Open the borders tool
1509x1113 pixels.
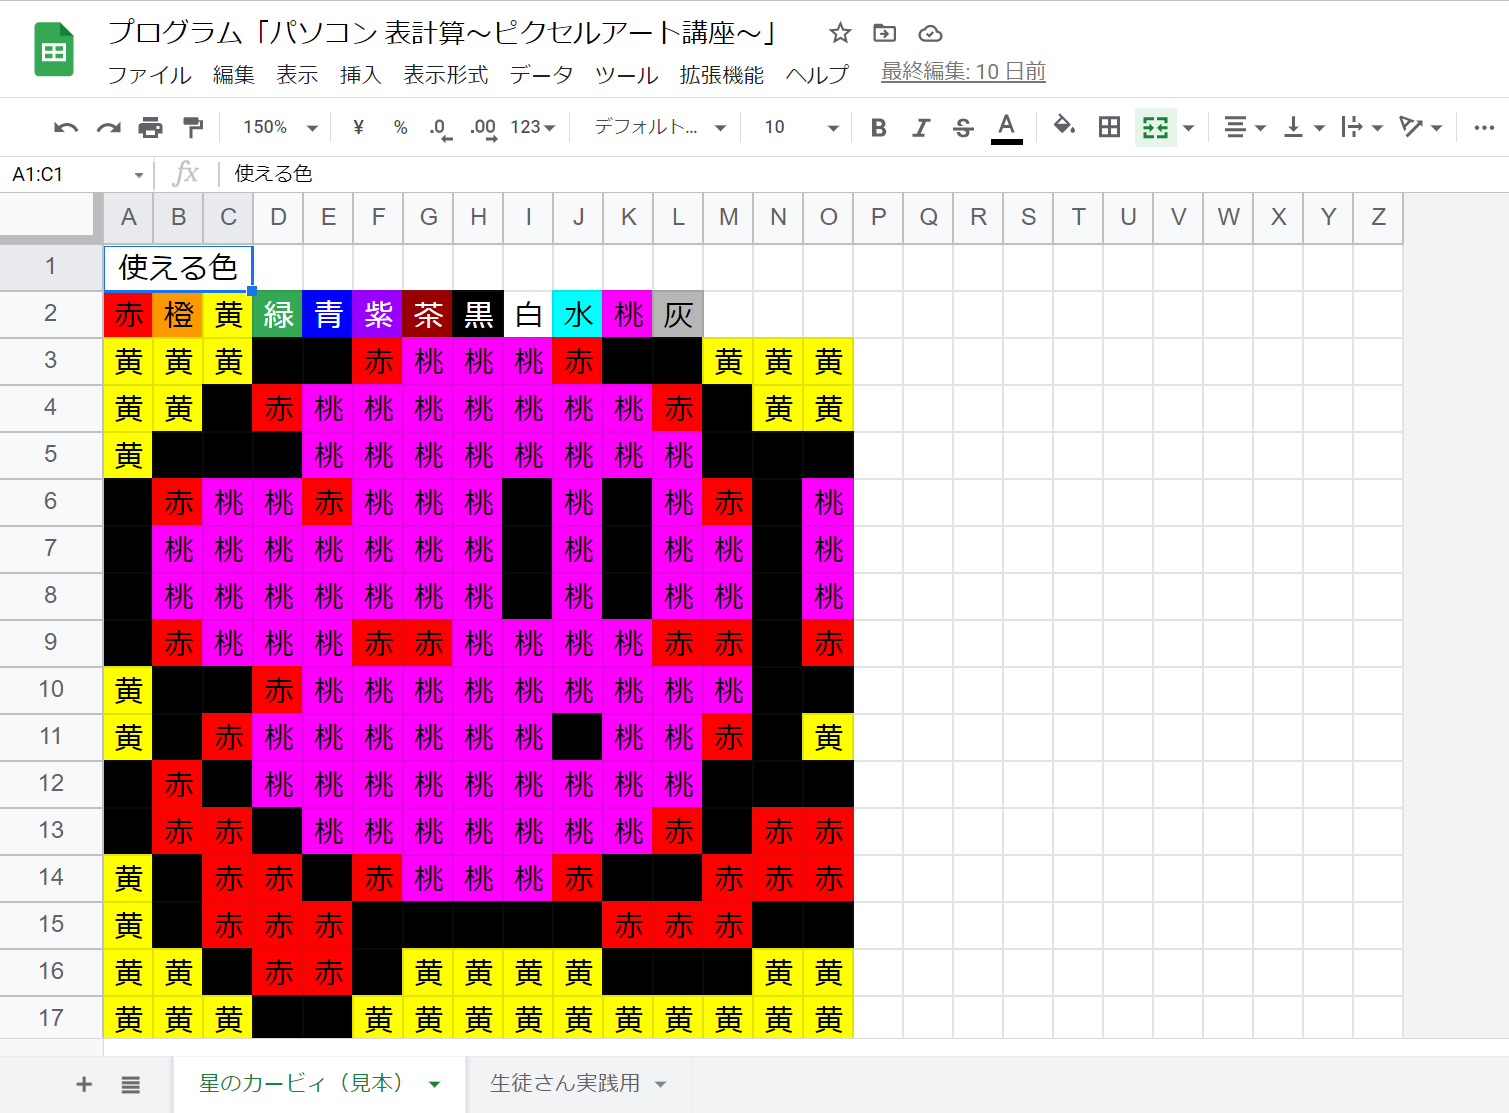[1109, 127]
